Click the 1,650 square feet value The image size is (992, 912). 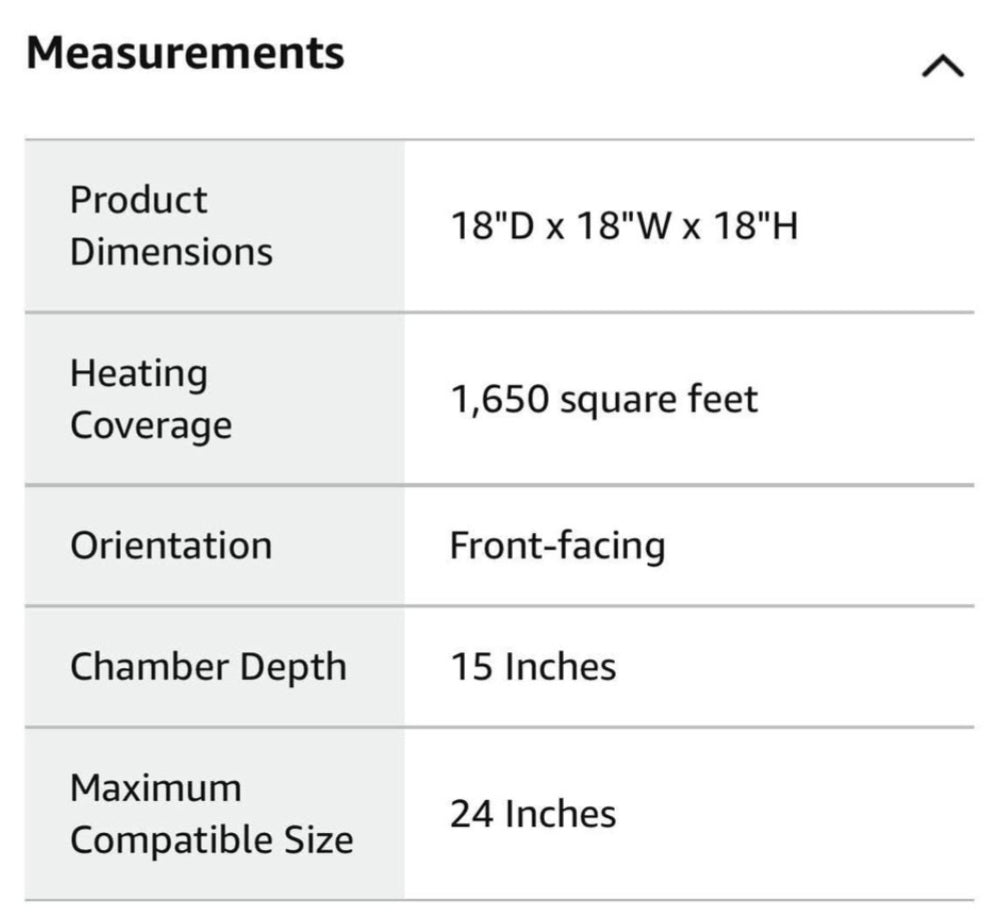[603, 400]
